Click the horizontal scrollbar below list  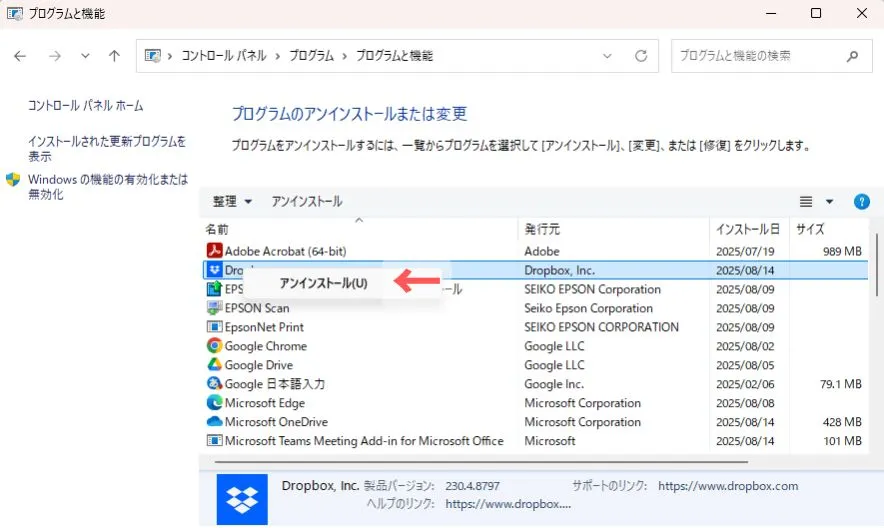pos(481,462)
